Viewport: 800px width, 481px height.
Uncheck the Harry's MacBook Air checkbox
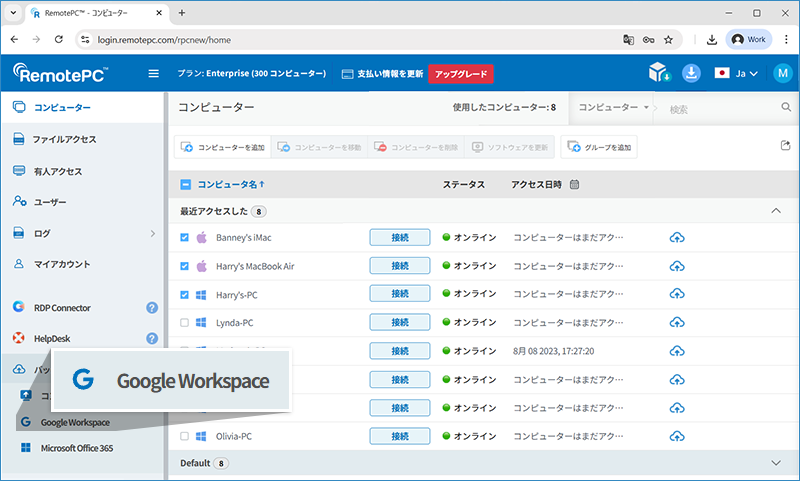click(185, 266)
